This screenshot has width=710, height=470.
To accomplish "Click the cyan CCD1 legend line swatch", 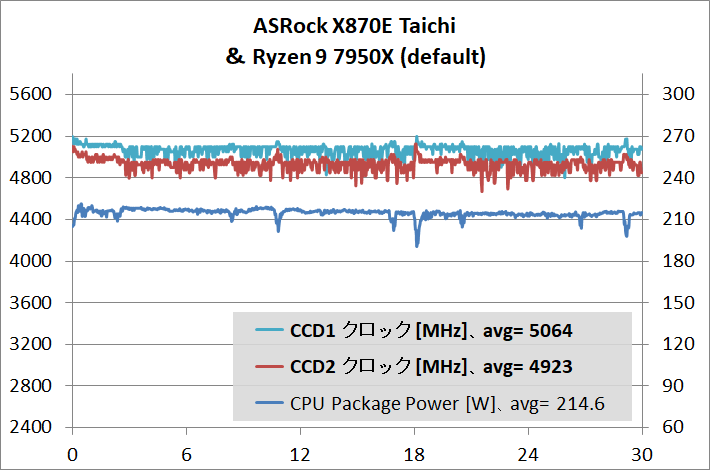I will pyautogui.click(x=269, y=330).
